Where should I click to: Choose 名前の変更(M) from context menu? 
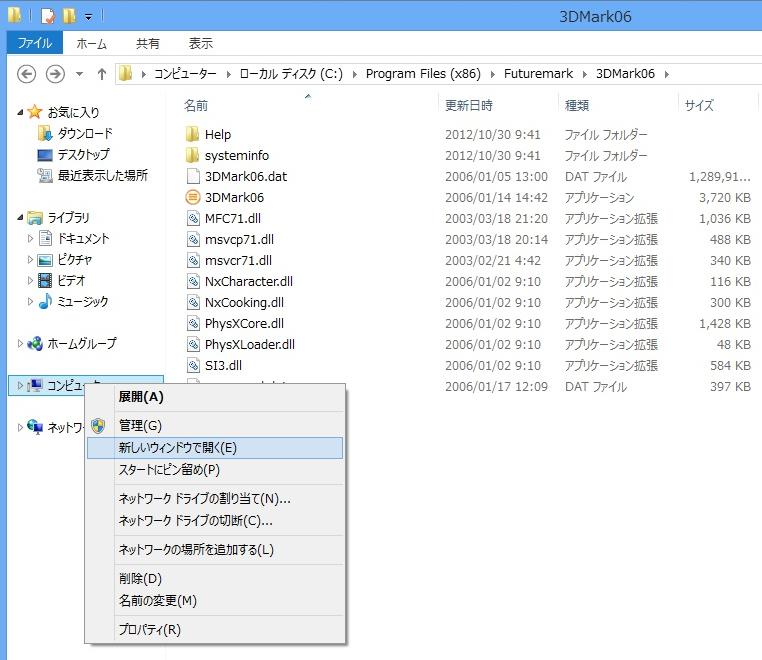[x=215, y=601]
